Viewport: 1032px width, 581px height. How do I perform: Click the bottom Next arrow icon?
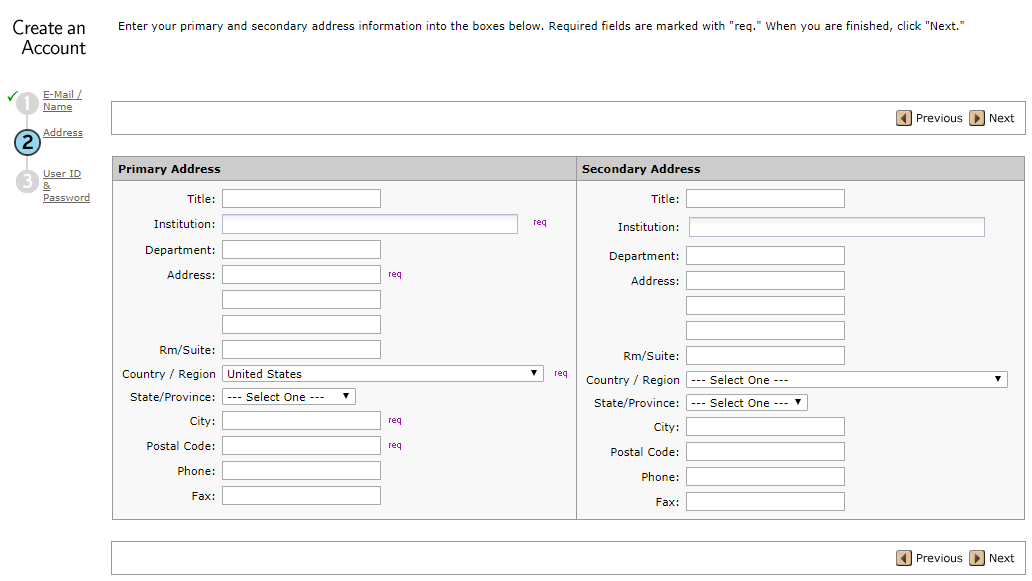click(977, 558)
